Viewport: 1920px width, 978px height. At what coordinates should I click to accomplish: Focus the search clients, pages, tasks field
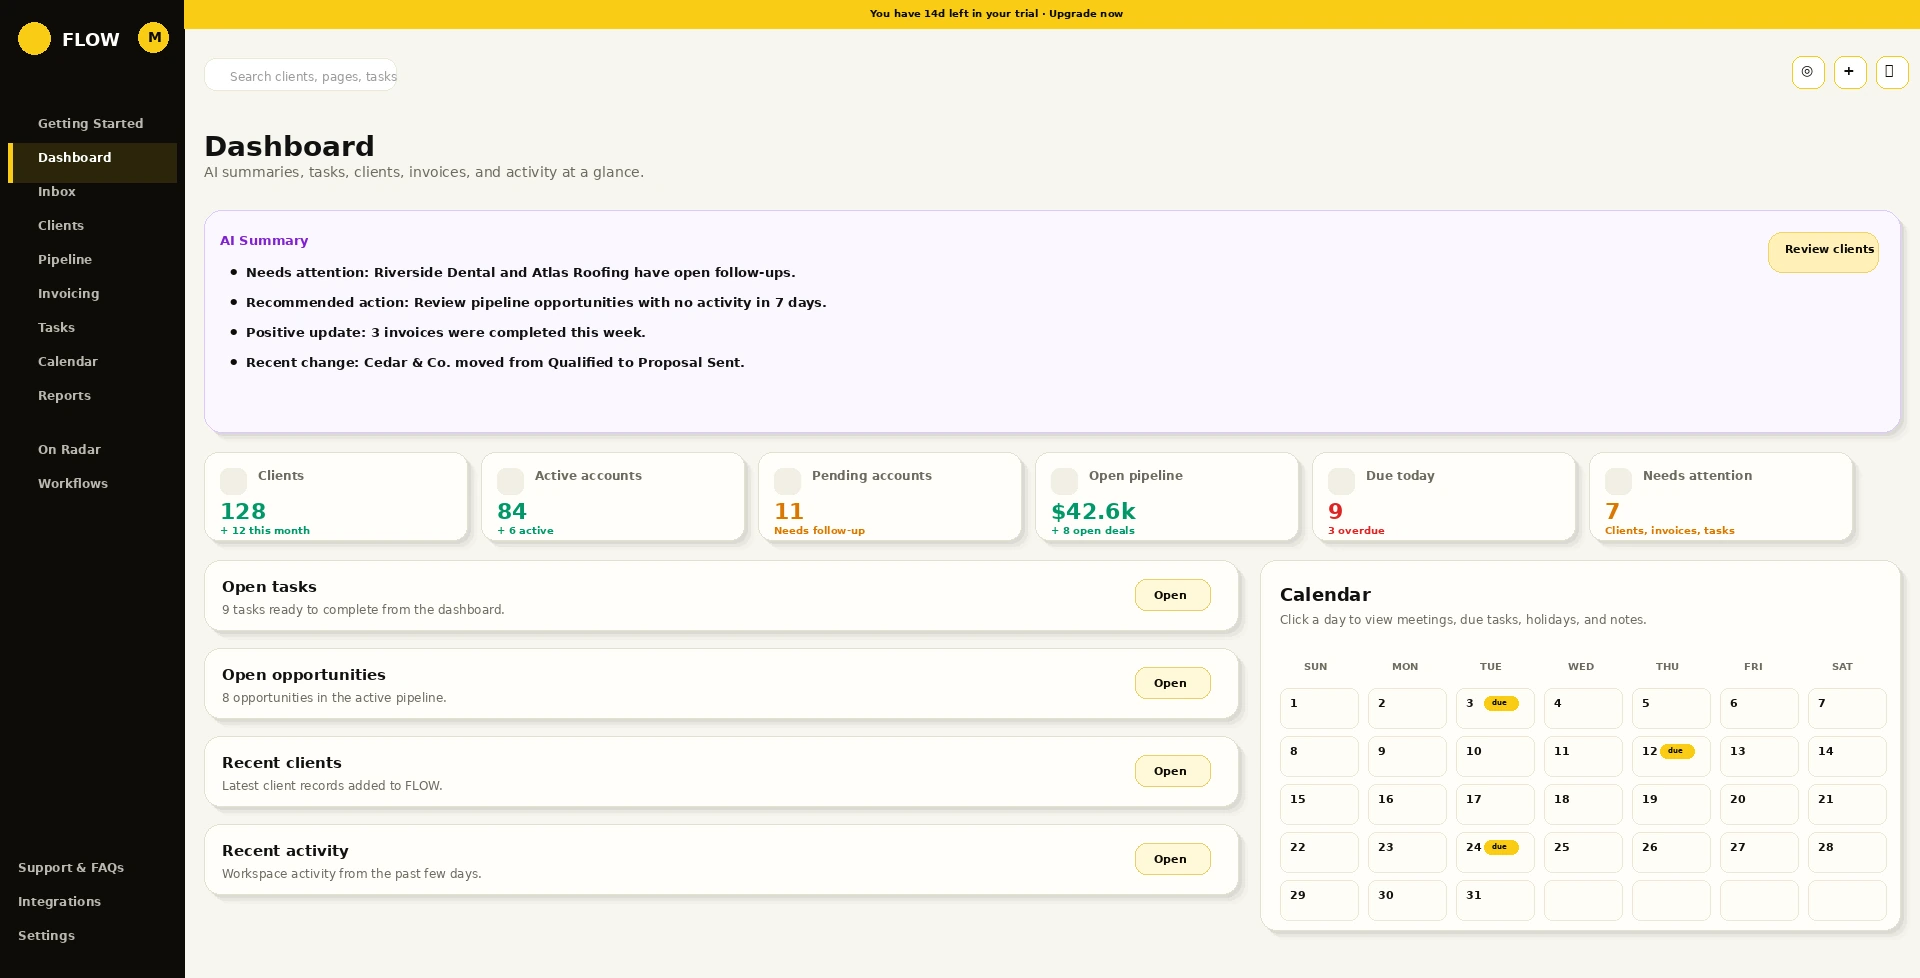click(x=301, y=75)
